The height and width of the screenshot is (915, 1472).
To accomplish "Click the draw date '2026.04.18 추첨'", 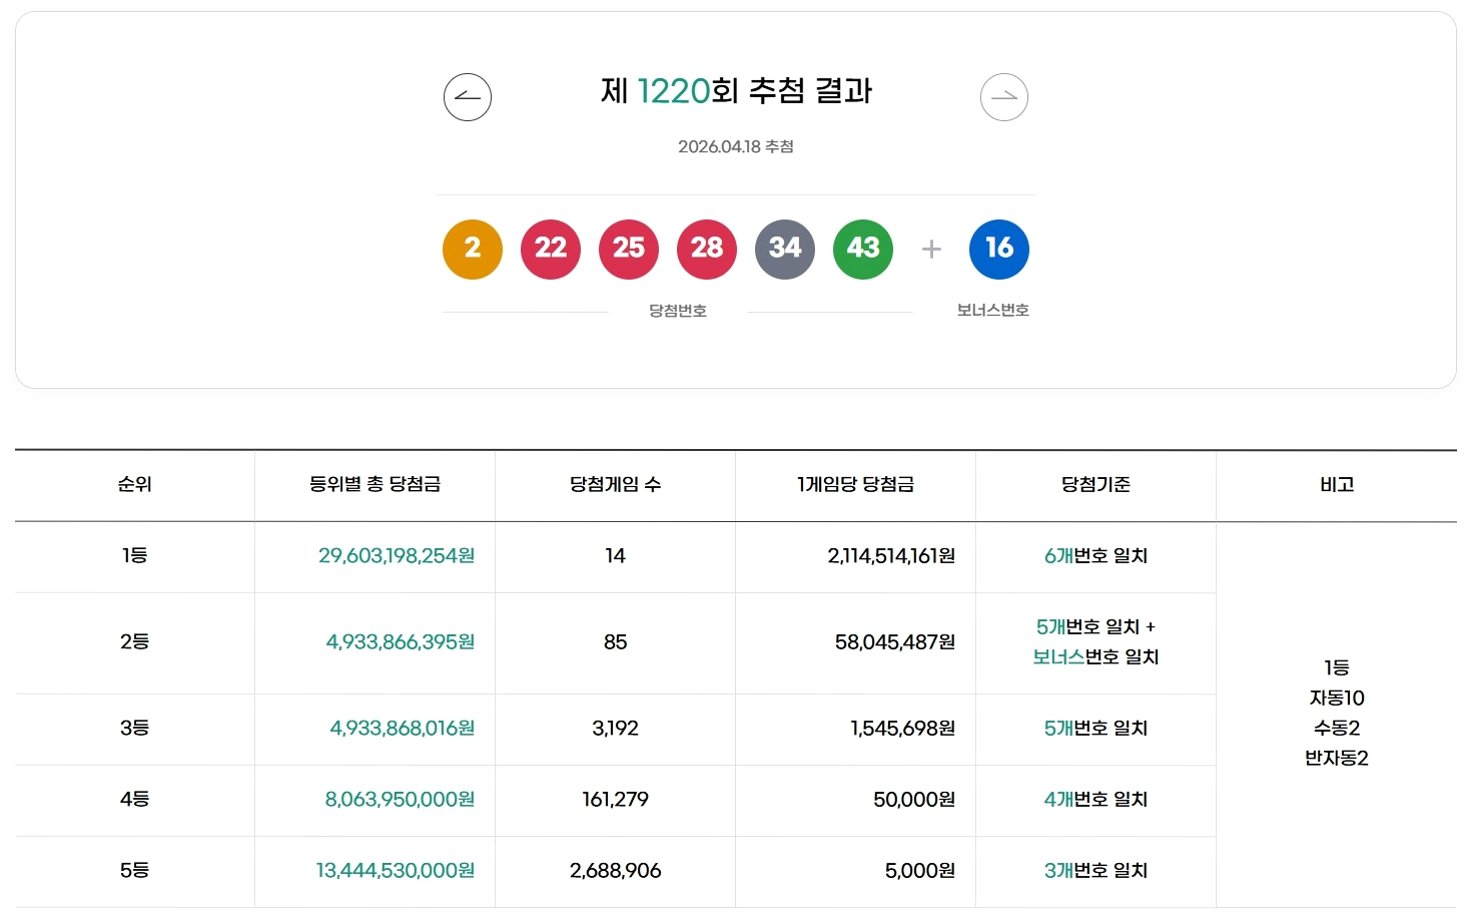I will [x=736, y=147].
